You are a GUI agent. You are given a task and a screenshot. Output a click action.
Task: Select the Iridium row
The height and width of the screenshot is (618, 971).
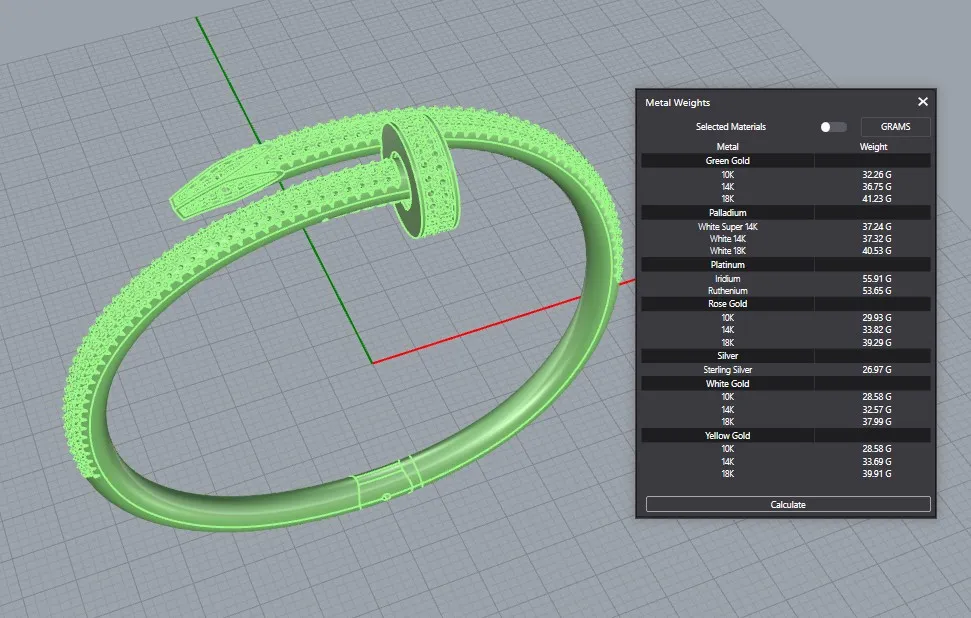tap(786, 279)
